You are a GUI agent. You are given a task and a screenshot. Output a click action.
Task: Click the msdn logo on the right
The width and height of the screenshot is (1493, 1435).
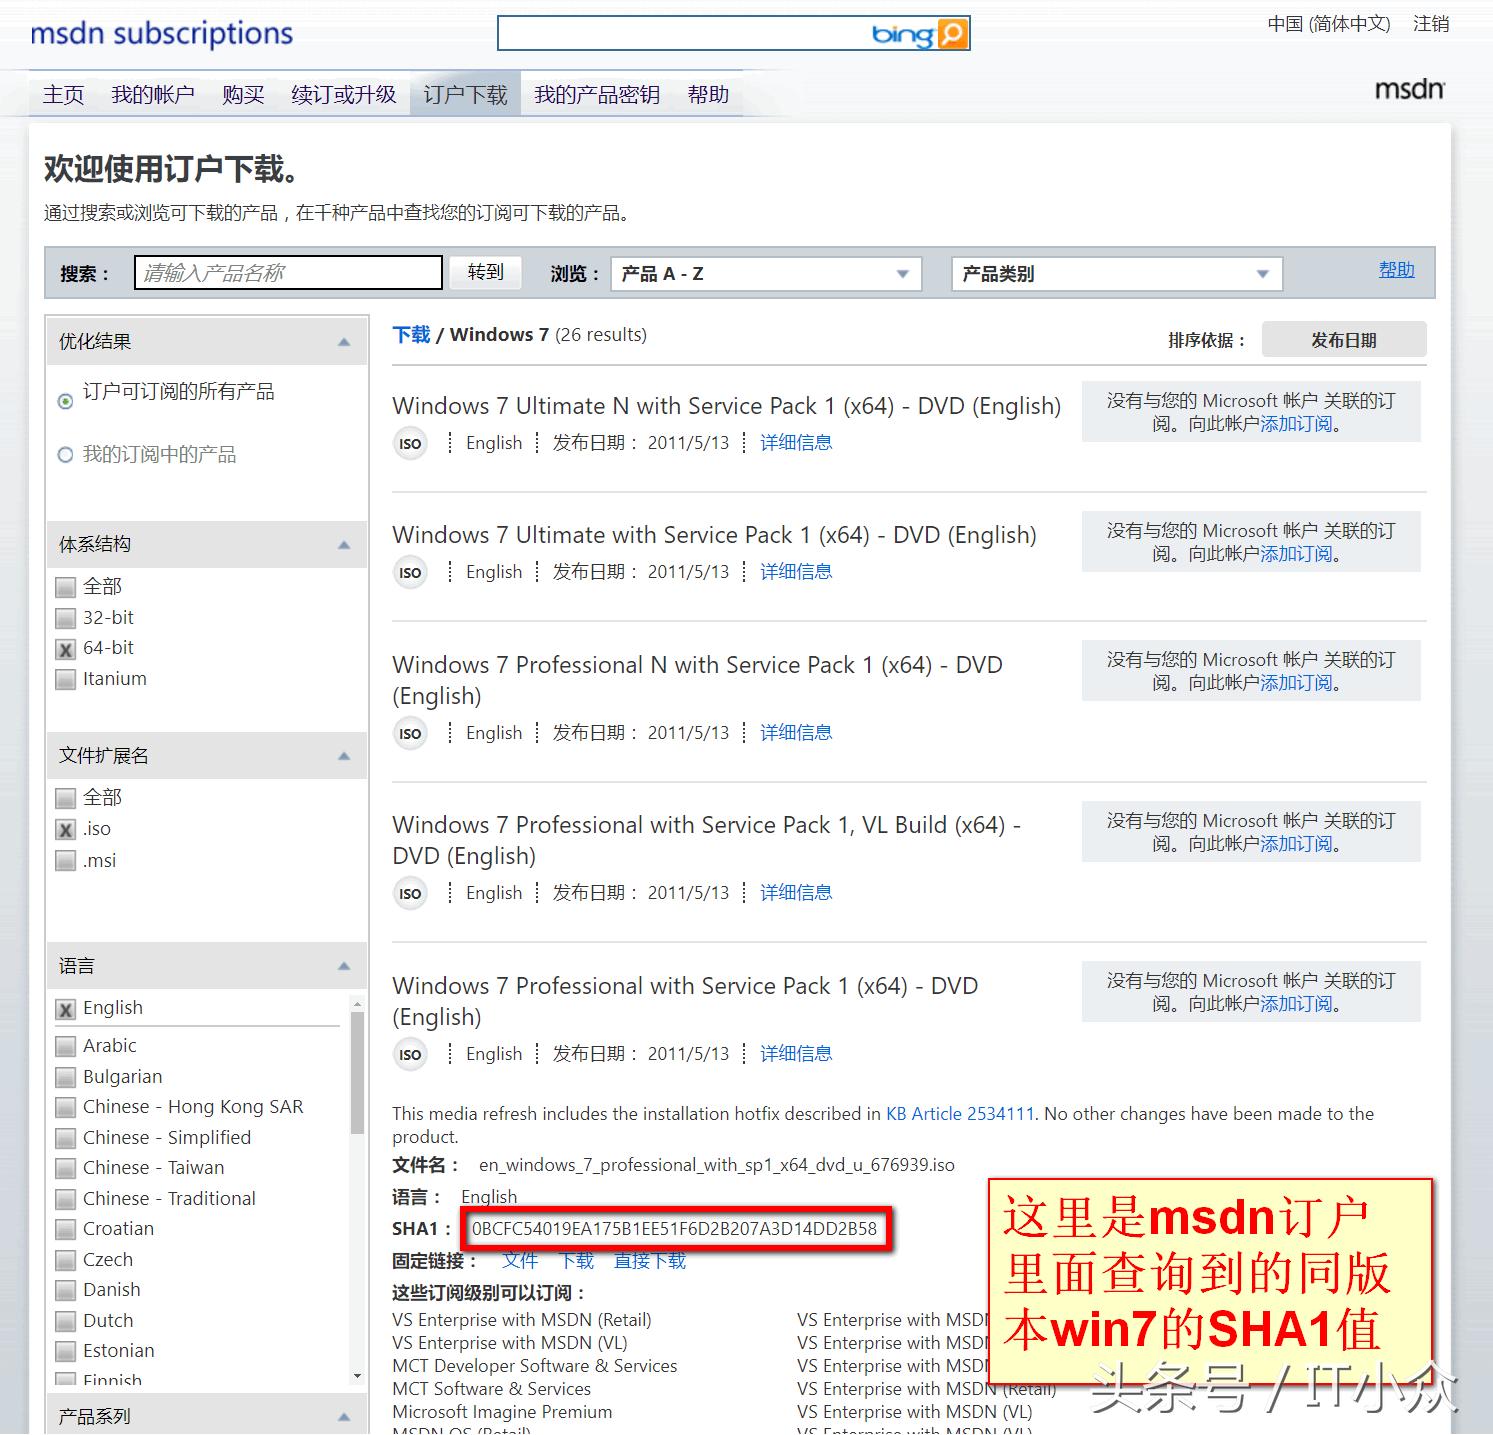click(1410, 90)
